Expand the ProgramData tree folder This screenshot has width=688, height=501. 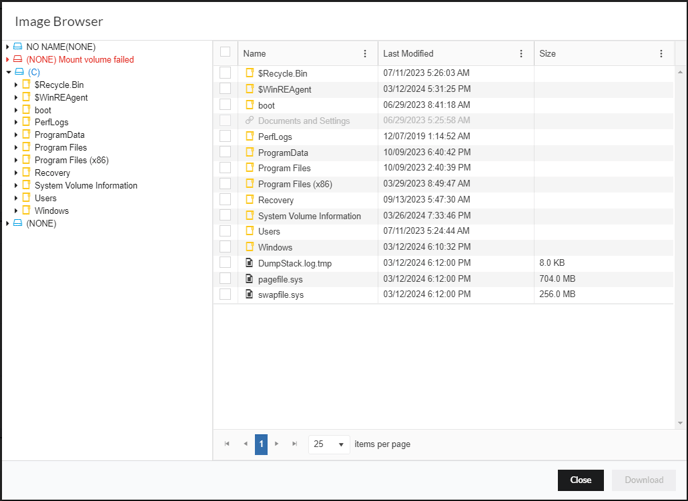pyautogui.click(x=16, y=135)
